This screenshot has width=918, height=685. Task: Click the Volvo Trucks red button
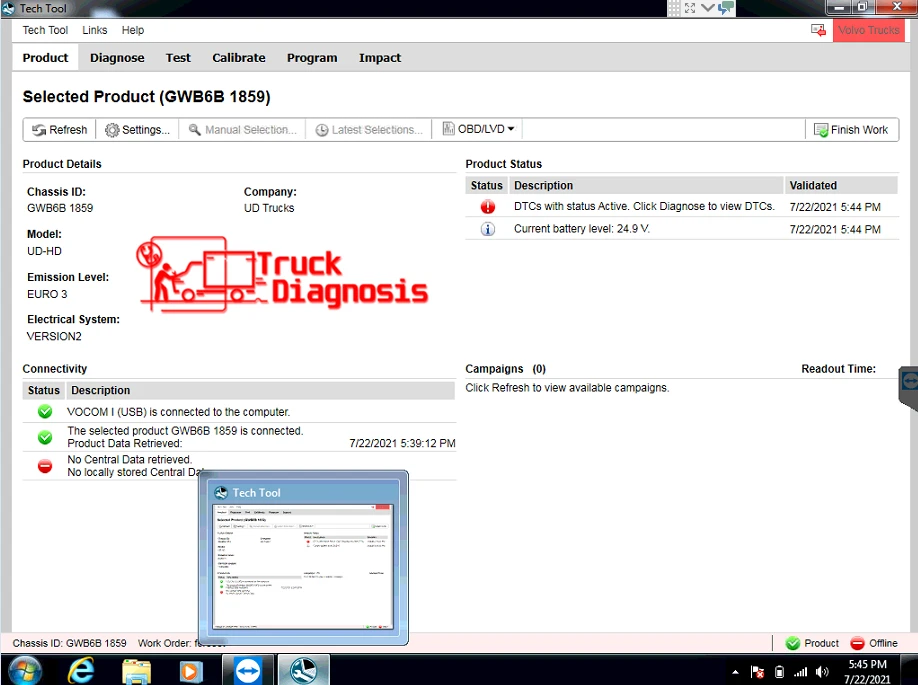pyautogui.click(x=868, y=30)
